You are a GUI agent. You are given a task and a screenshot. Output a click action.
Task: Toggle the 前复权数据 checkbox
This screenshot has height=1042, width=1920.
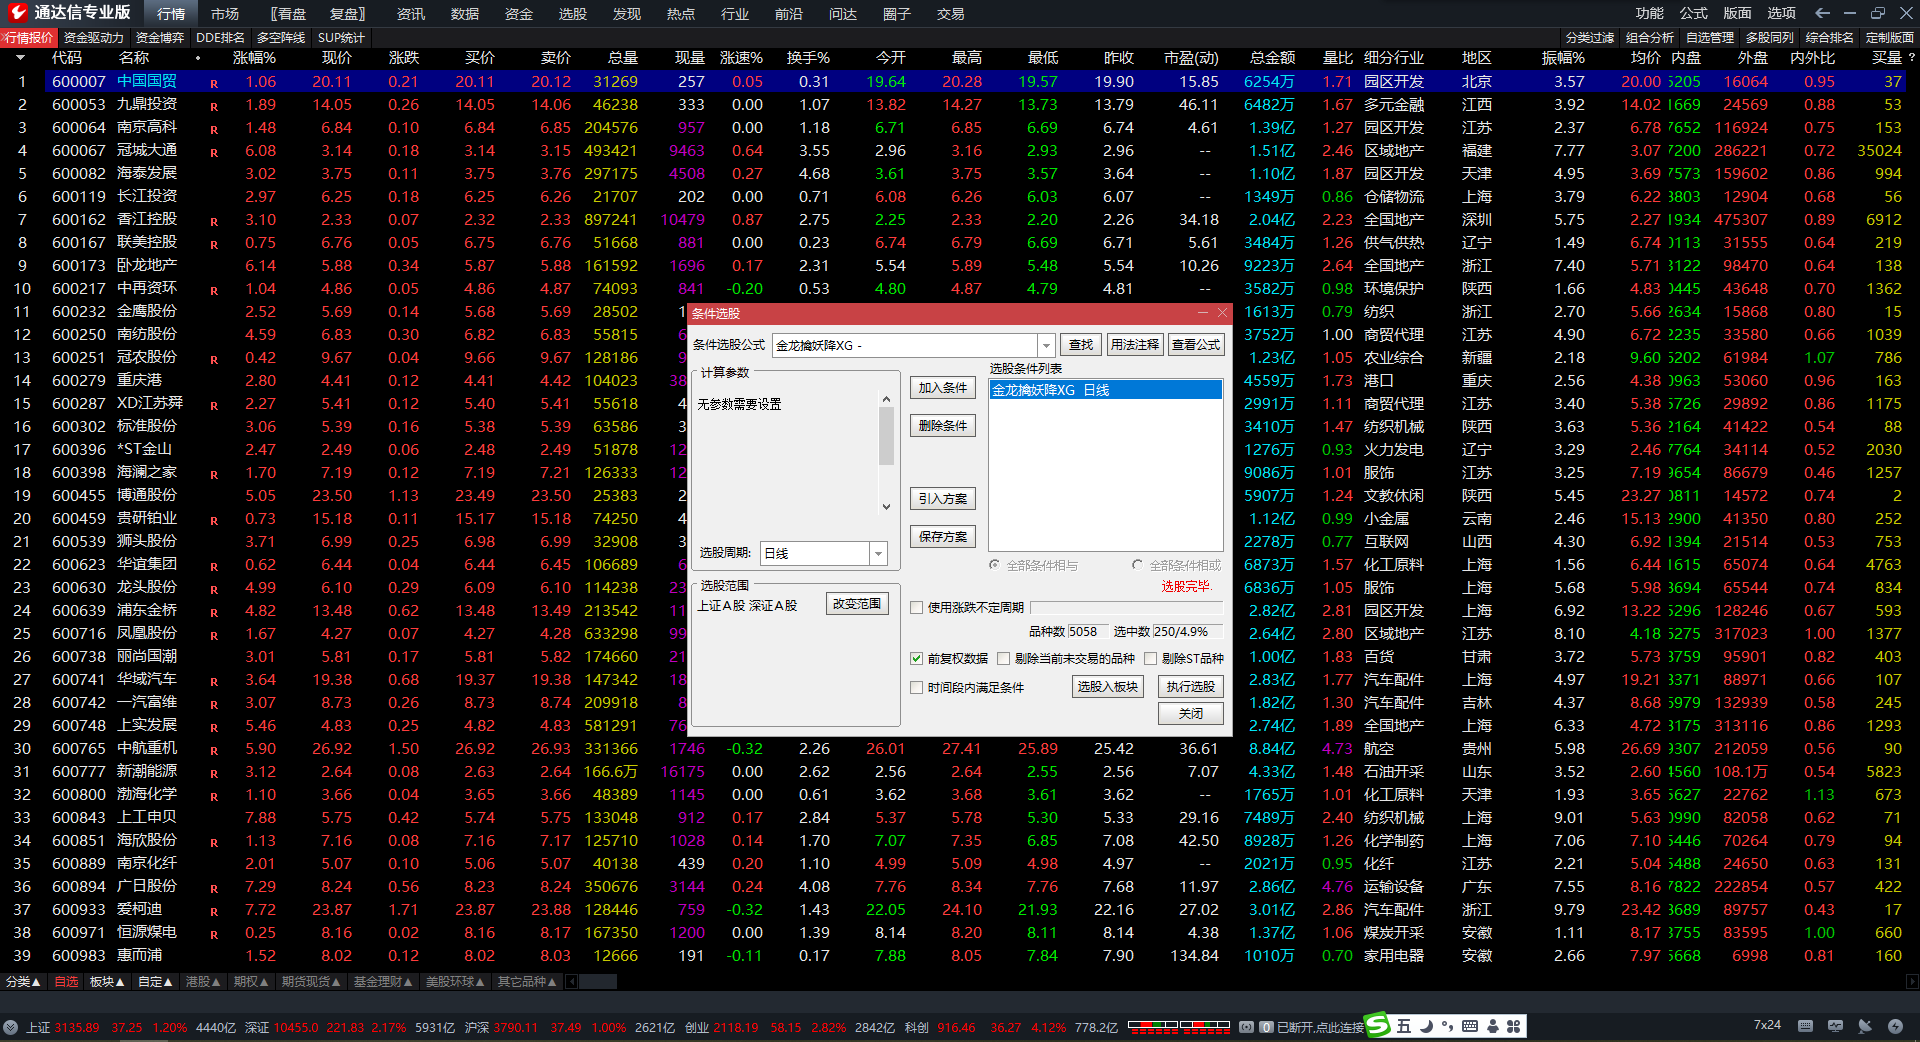click(x=916, y=658)
